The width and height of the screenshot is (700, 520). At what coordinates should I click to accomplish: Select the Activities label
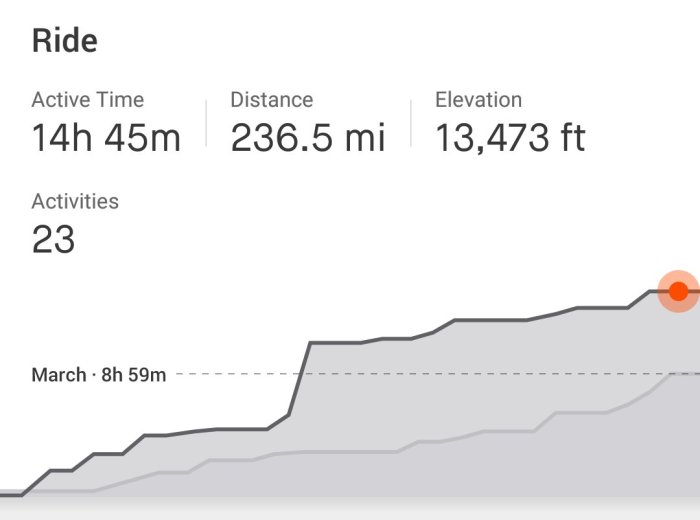(x=75, y=201)
